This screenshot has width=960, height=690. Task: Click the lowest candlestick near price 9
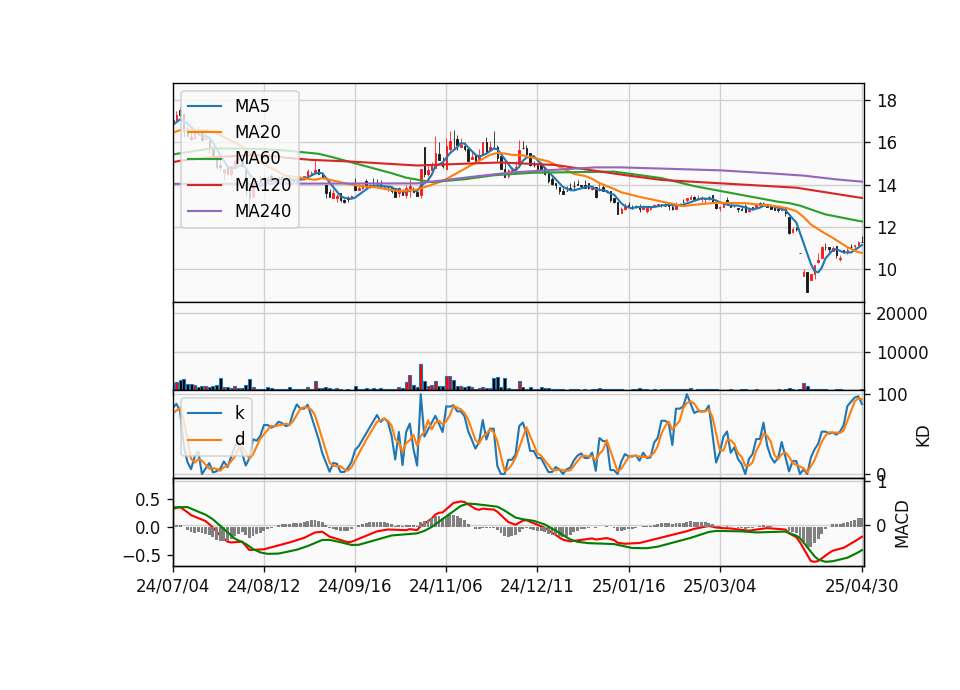[x=808, y=282]
